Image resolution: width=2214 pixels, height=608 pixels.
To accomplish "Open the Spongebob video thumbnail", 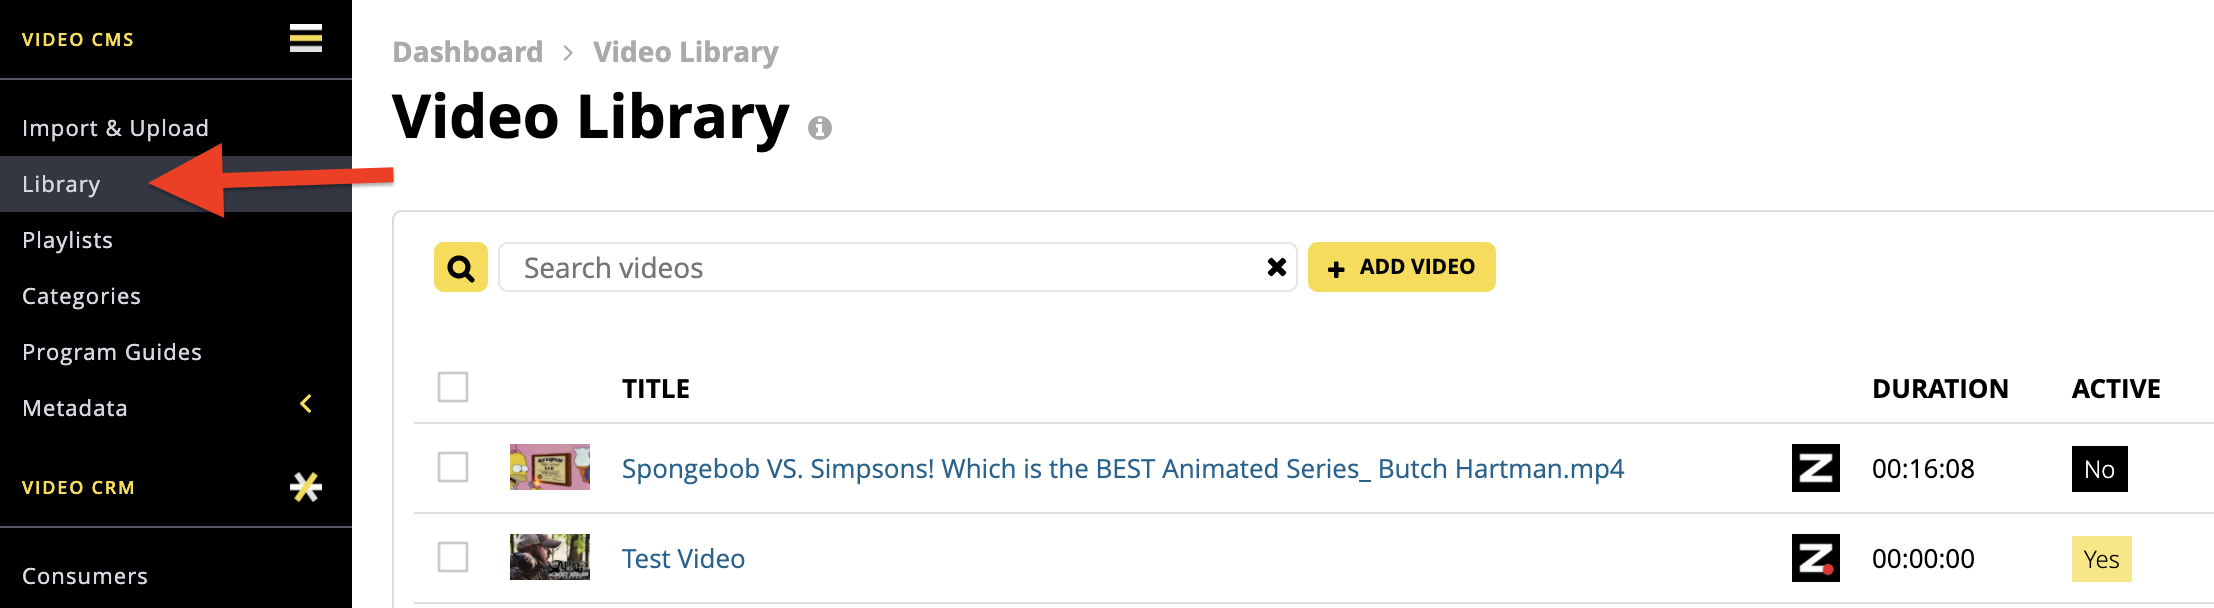I will 550,467.
